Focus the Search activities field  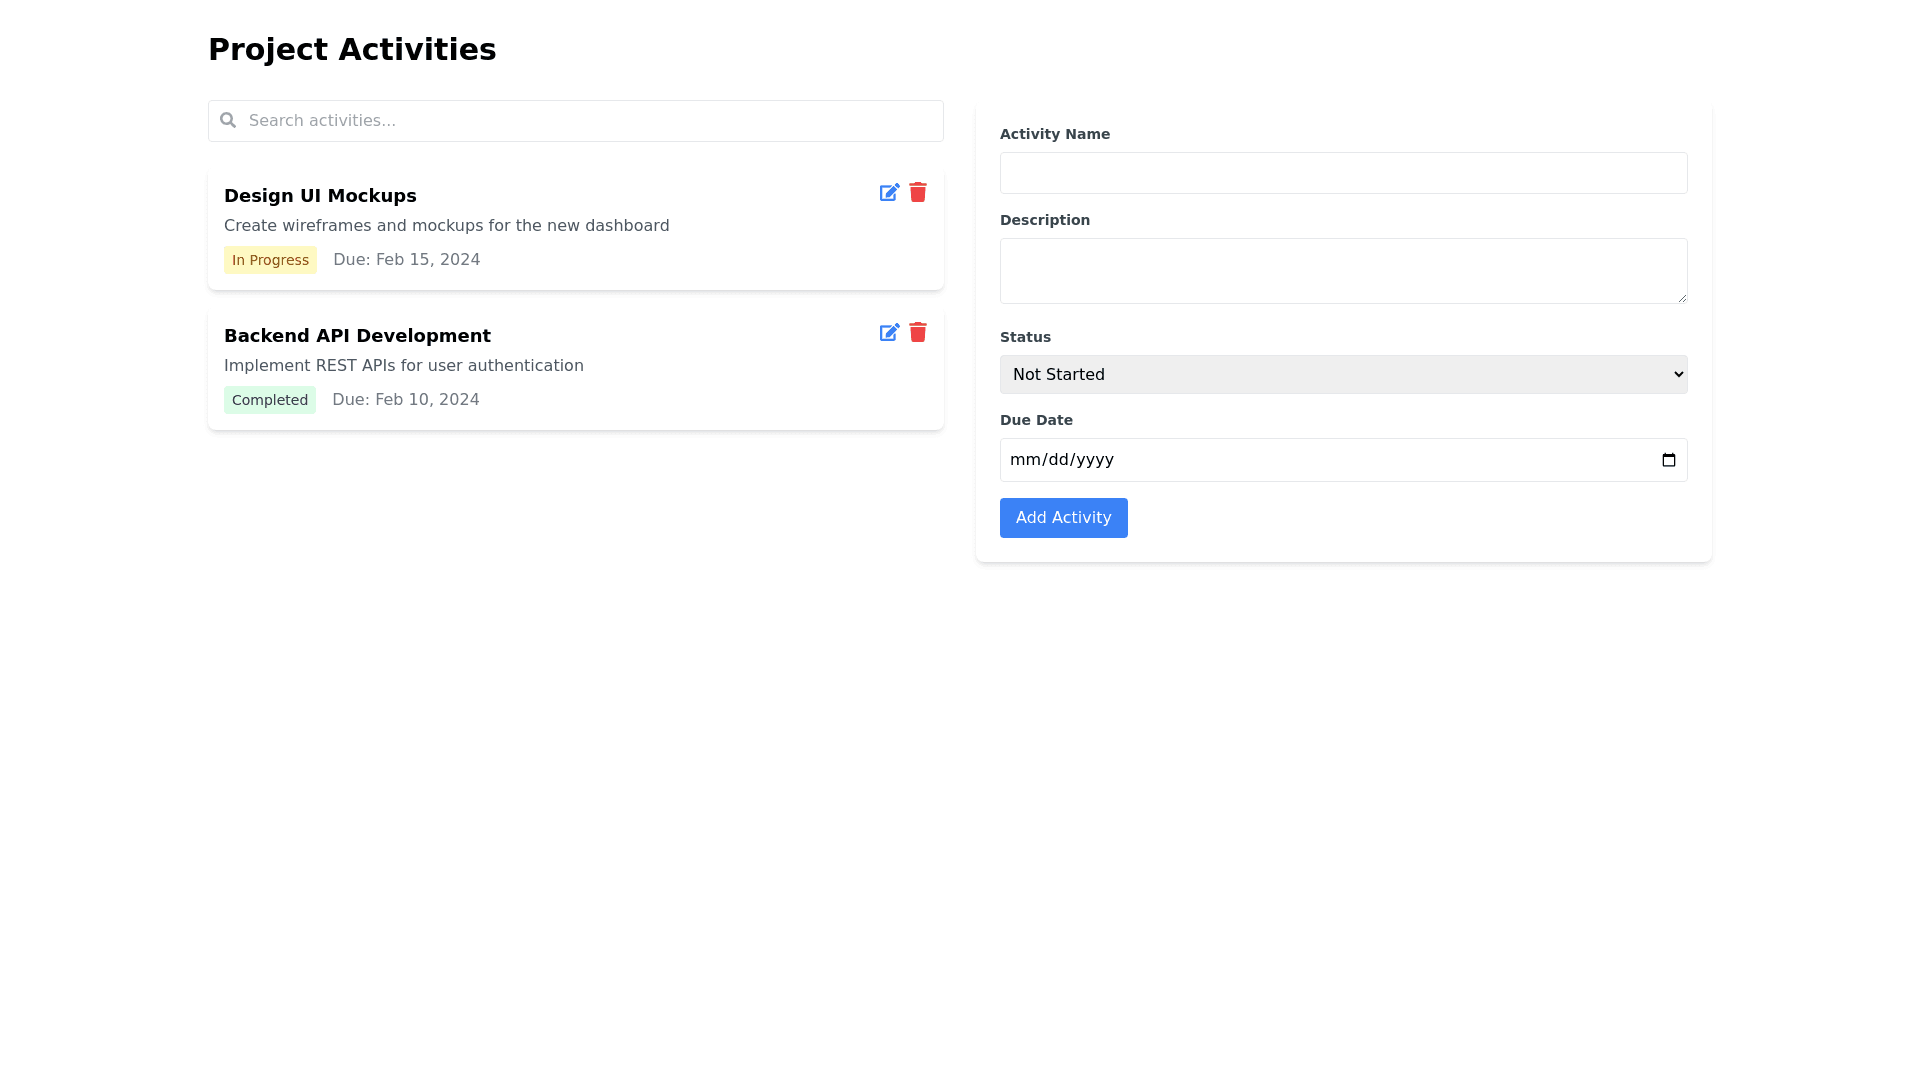(590, 121)
